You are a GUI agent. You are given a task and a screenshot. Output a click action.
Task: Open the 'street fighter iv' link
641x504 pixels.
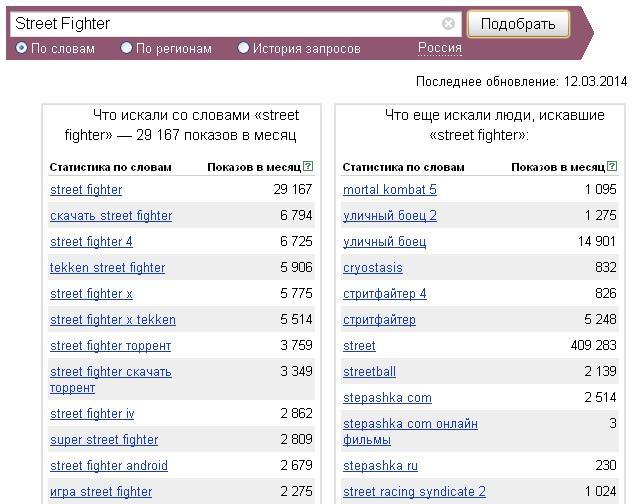tap(92, 414)
